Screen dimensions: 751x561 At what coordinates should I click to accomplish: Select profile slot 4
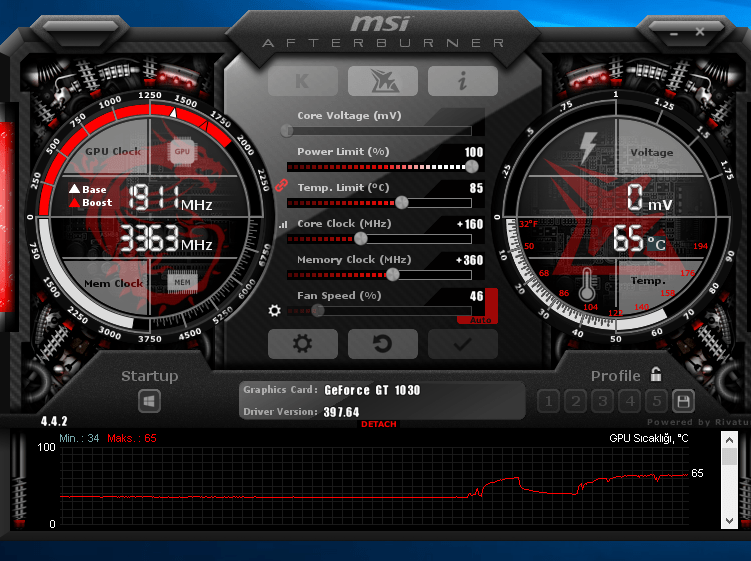(x=630, y=401)
